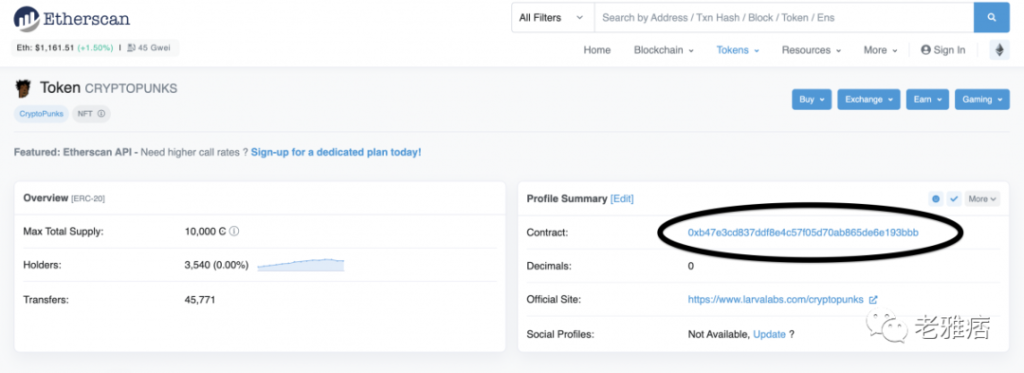
Task: Click the Etherscan logo
Action: pyautogui.click(x=72, y=18)
